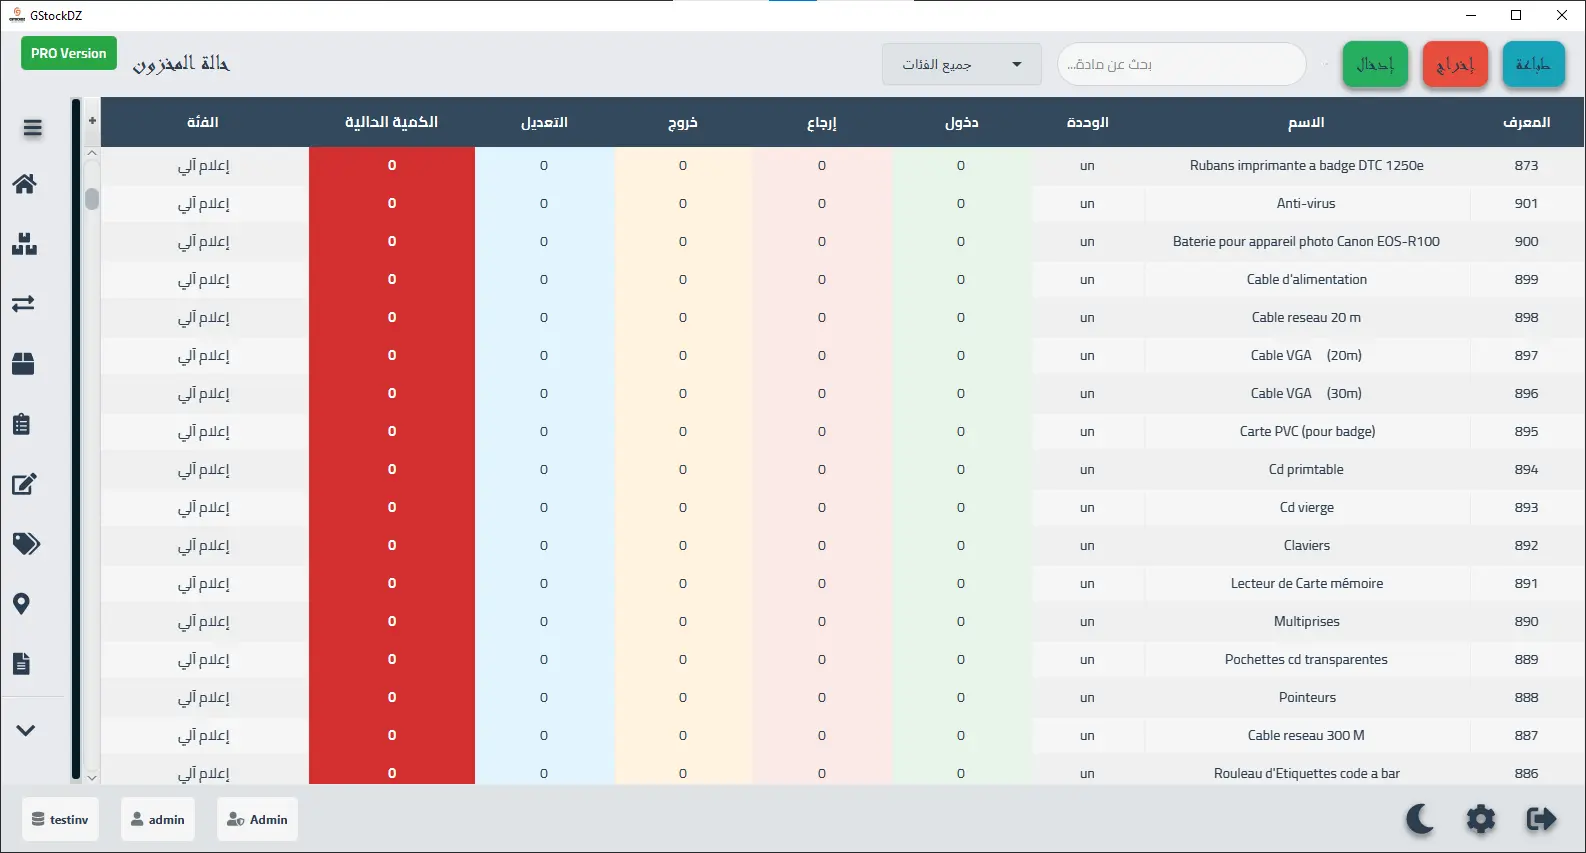The width and height of the screenshot is (1586, 853).
Task: Click the red إخراج button
Action: click(x=1455, y=65)
